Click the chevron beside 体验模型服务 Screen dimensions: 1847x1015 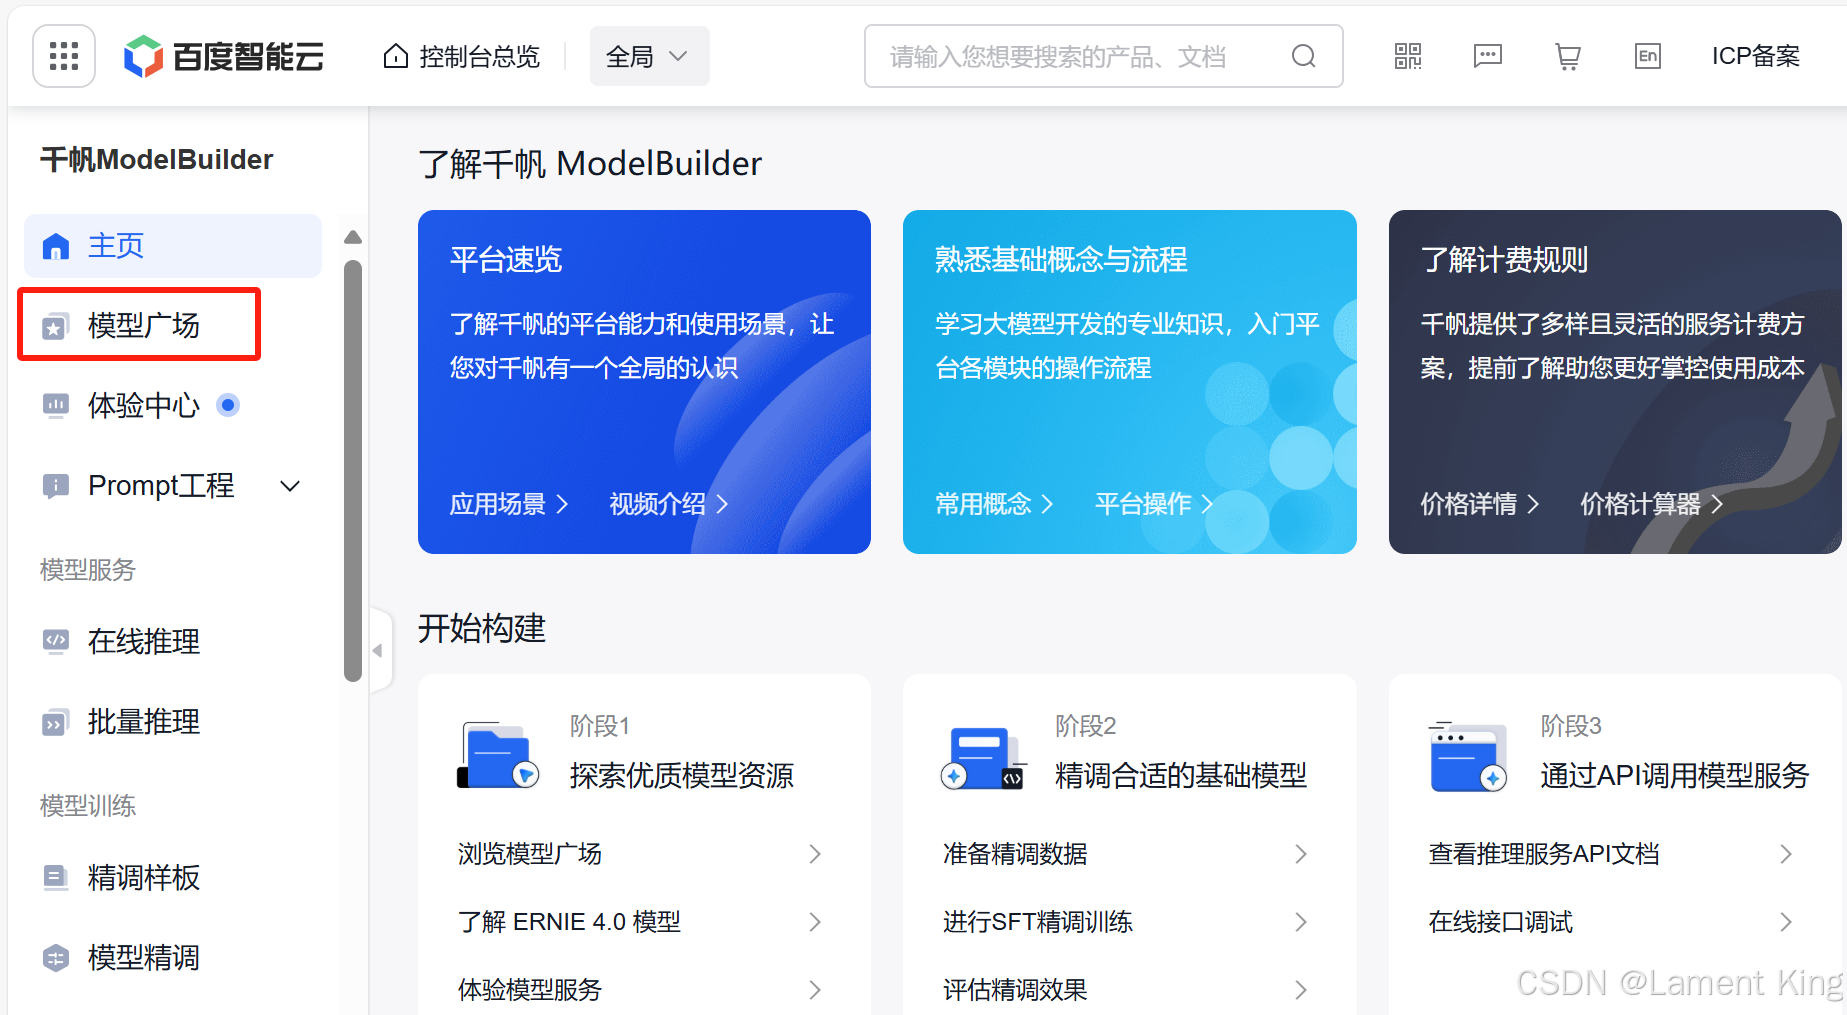(815, 989)
